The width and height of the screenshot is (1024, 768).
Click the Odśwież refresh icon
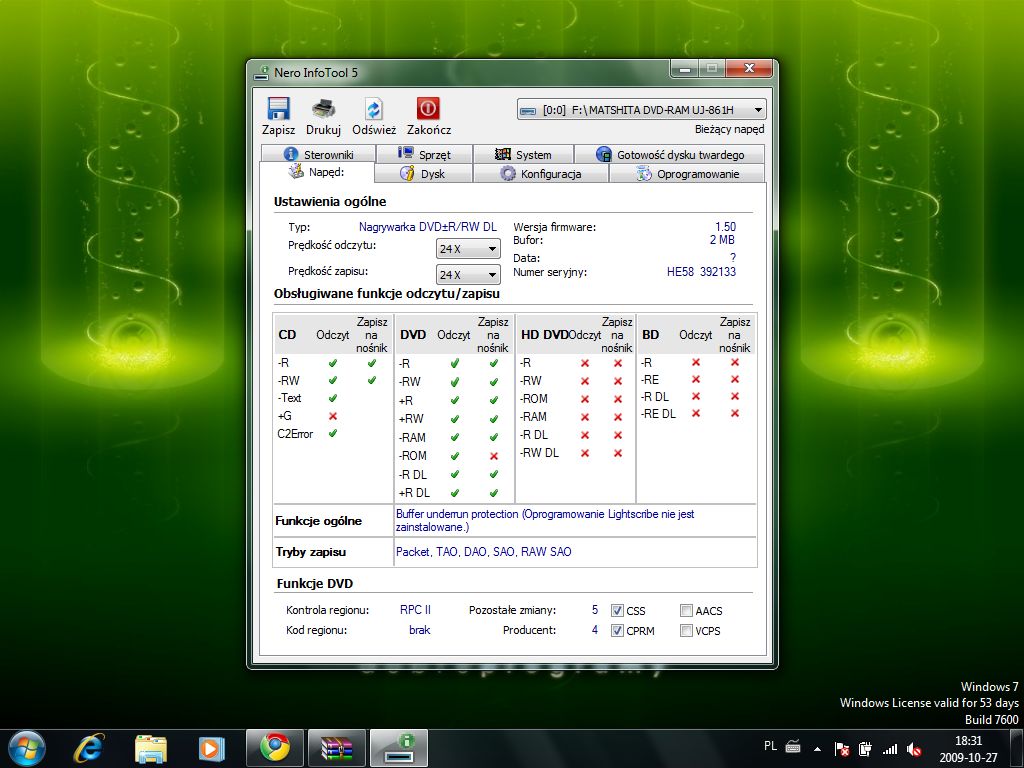pyautogui.click(x=374, y=108)
